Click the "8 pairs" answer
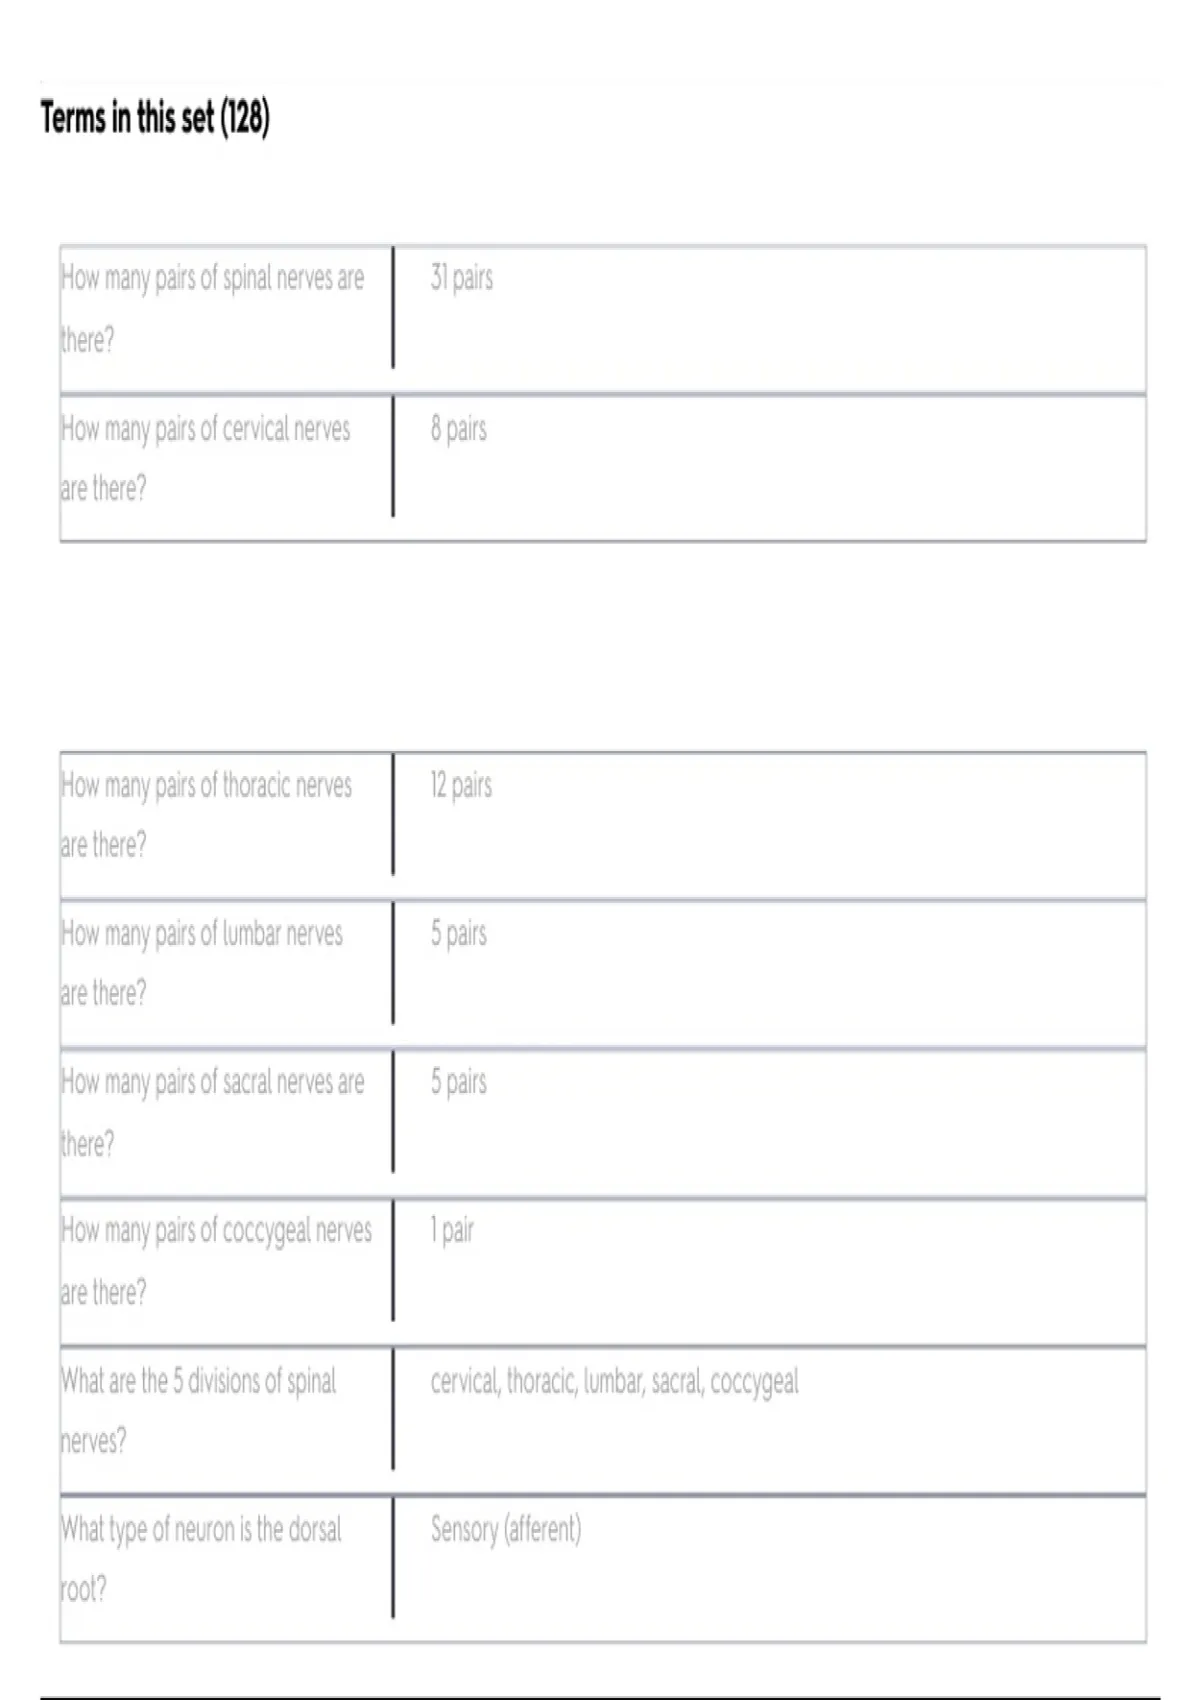1200x1700 pixels. coord(458,429)
